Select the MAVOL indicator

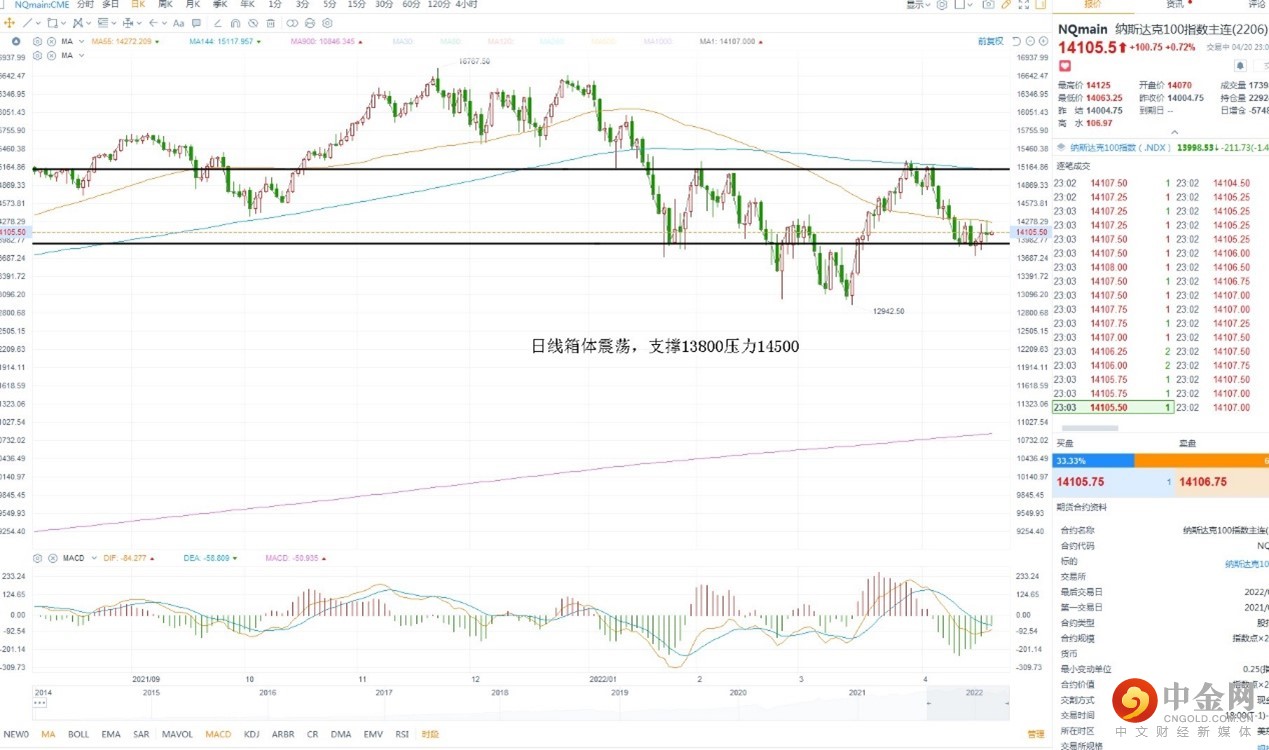click(177, 734)
